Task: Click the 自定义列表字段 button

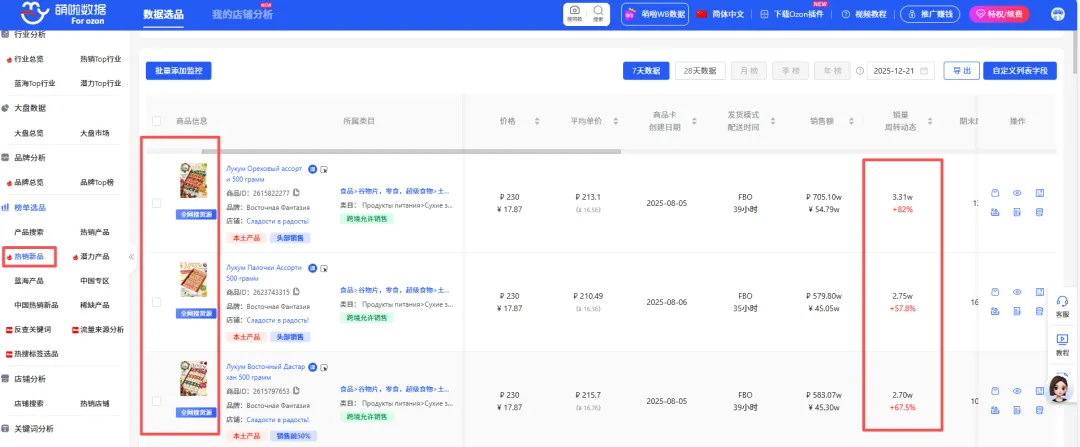Action: click(1019, 71)
